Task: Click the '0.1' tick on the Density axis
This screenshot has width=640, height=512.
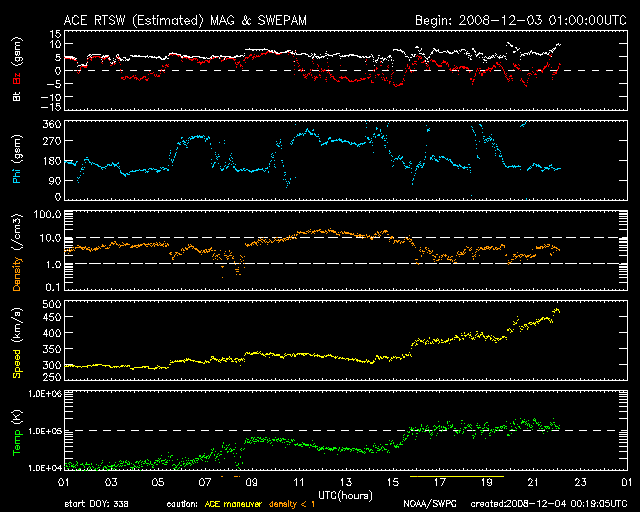Action: [53, 287]
